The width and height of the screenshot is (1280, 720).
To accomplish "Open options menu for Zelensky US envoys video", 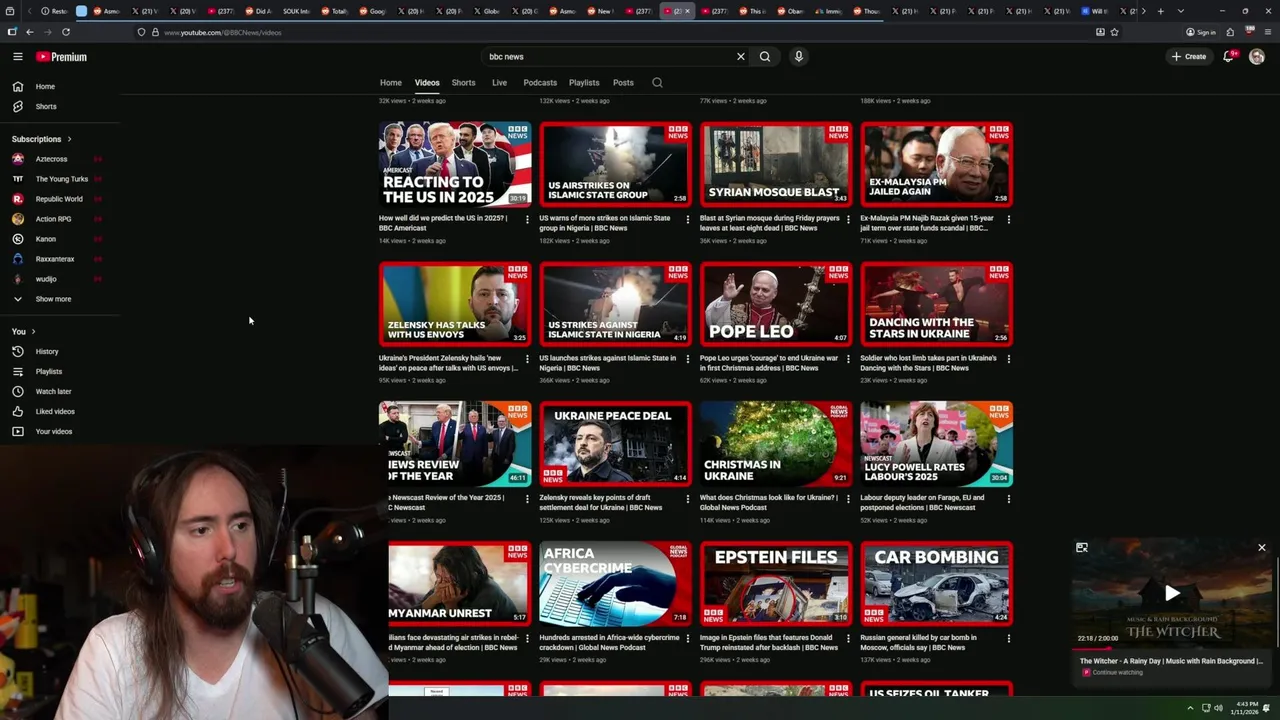I will 527,360.
